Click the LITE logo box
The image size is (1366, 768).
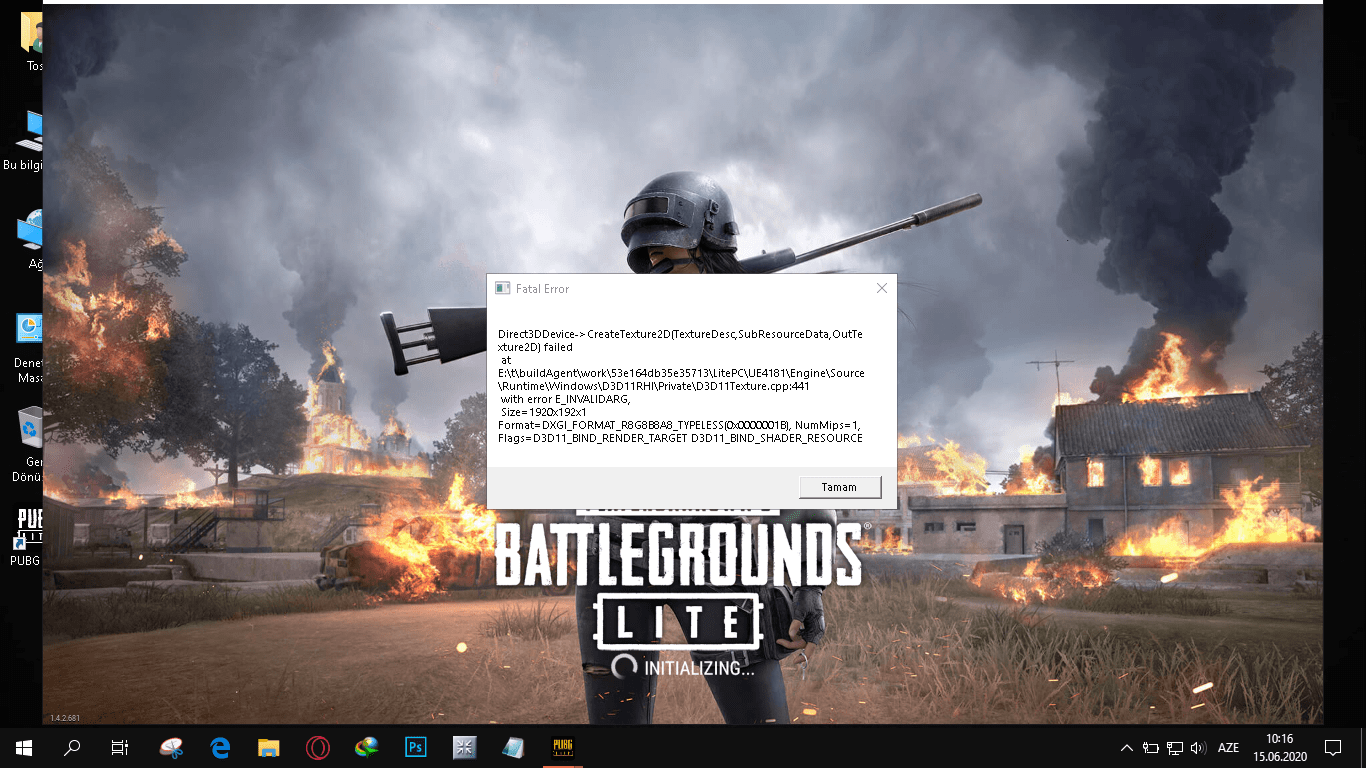click(x=678, y=623)
